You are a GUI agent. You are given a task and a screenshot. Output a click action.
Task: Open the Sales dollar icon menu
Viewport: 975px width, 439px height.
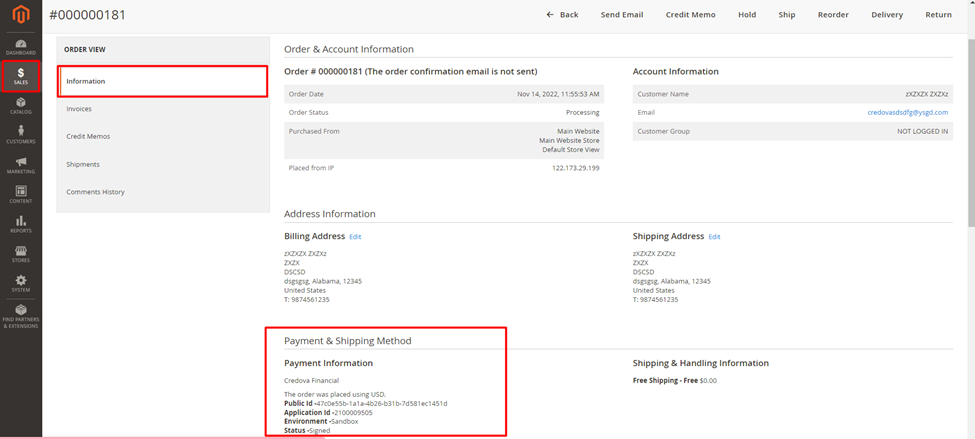[x=21, y=76]
